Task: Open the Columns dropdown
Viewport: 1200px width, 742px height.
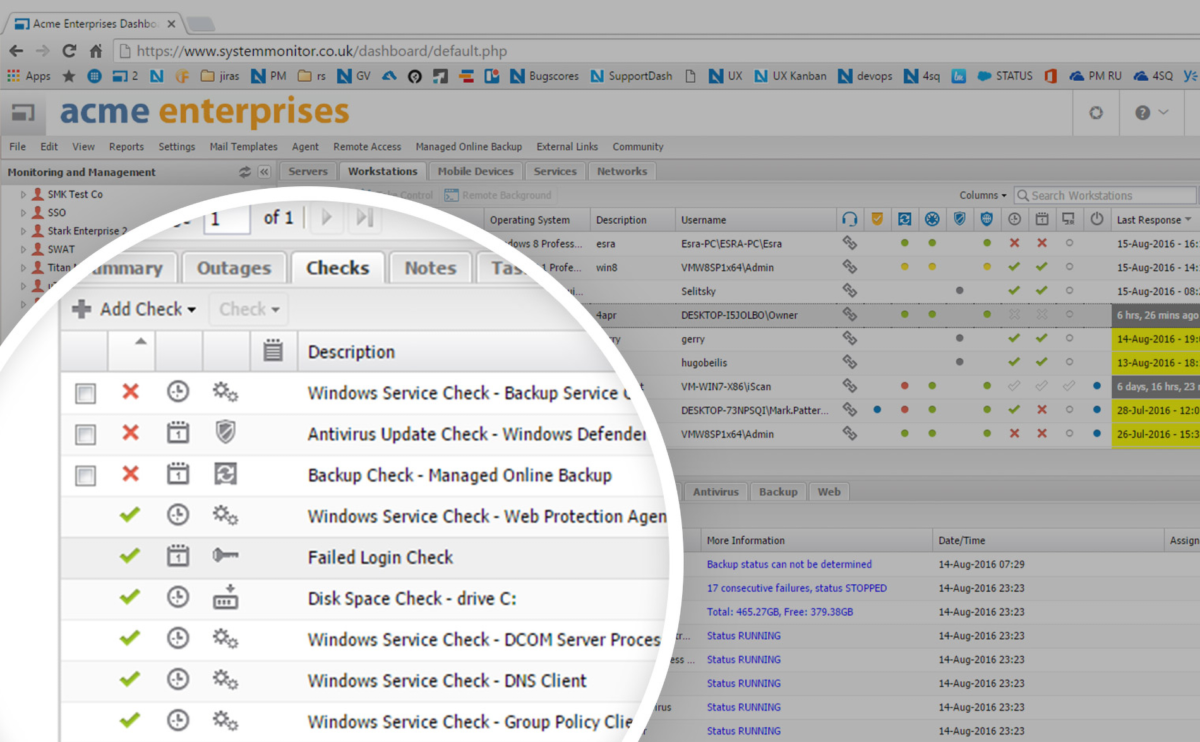Action: pyautogui.click(x=983, y=195)
